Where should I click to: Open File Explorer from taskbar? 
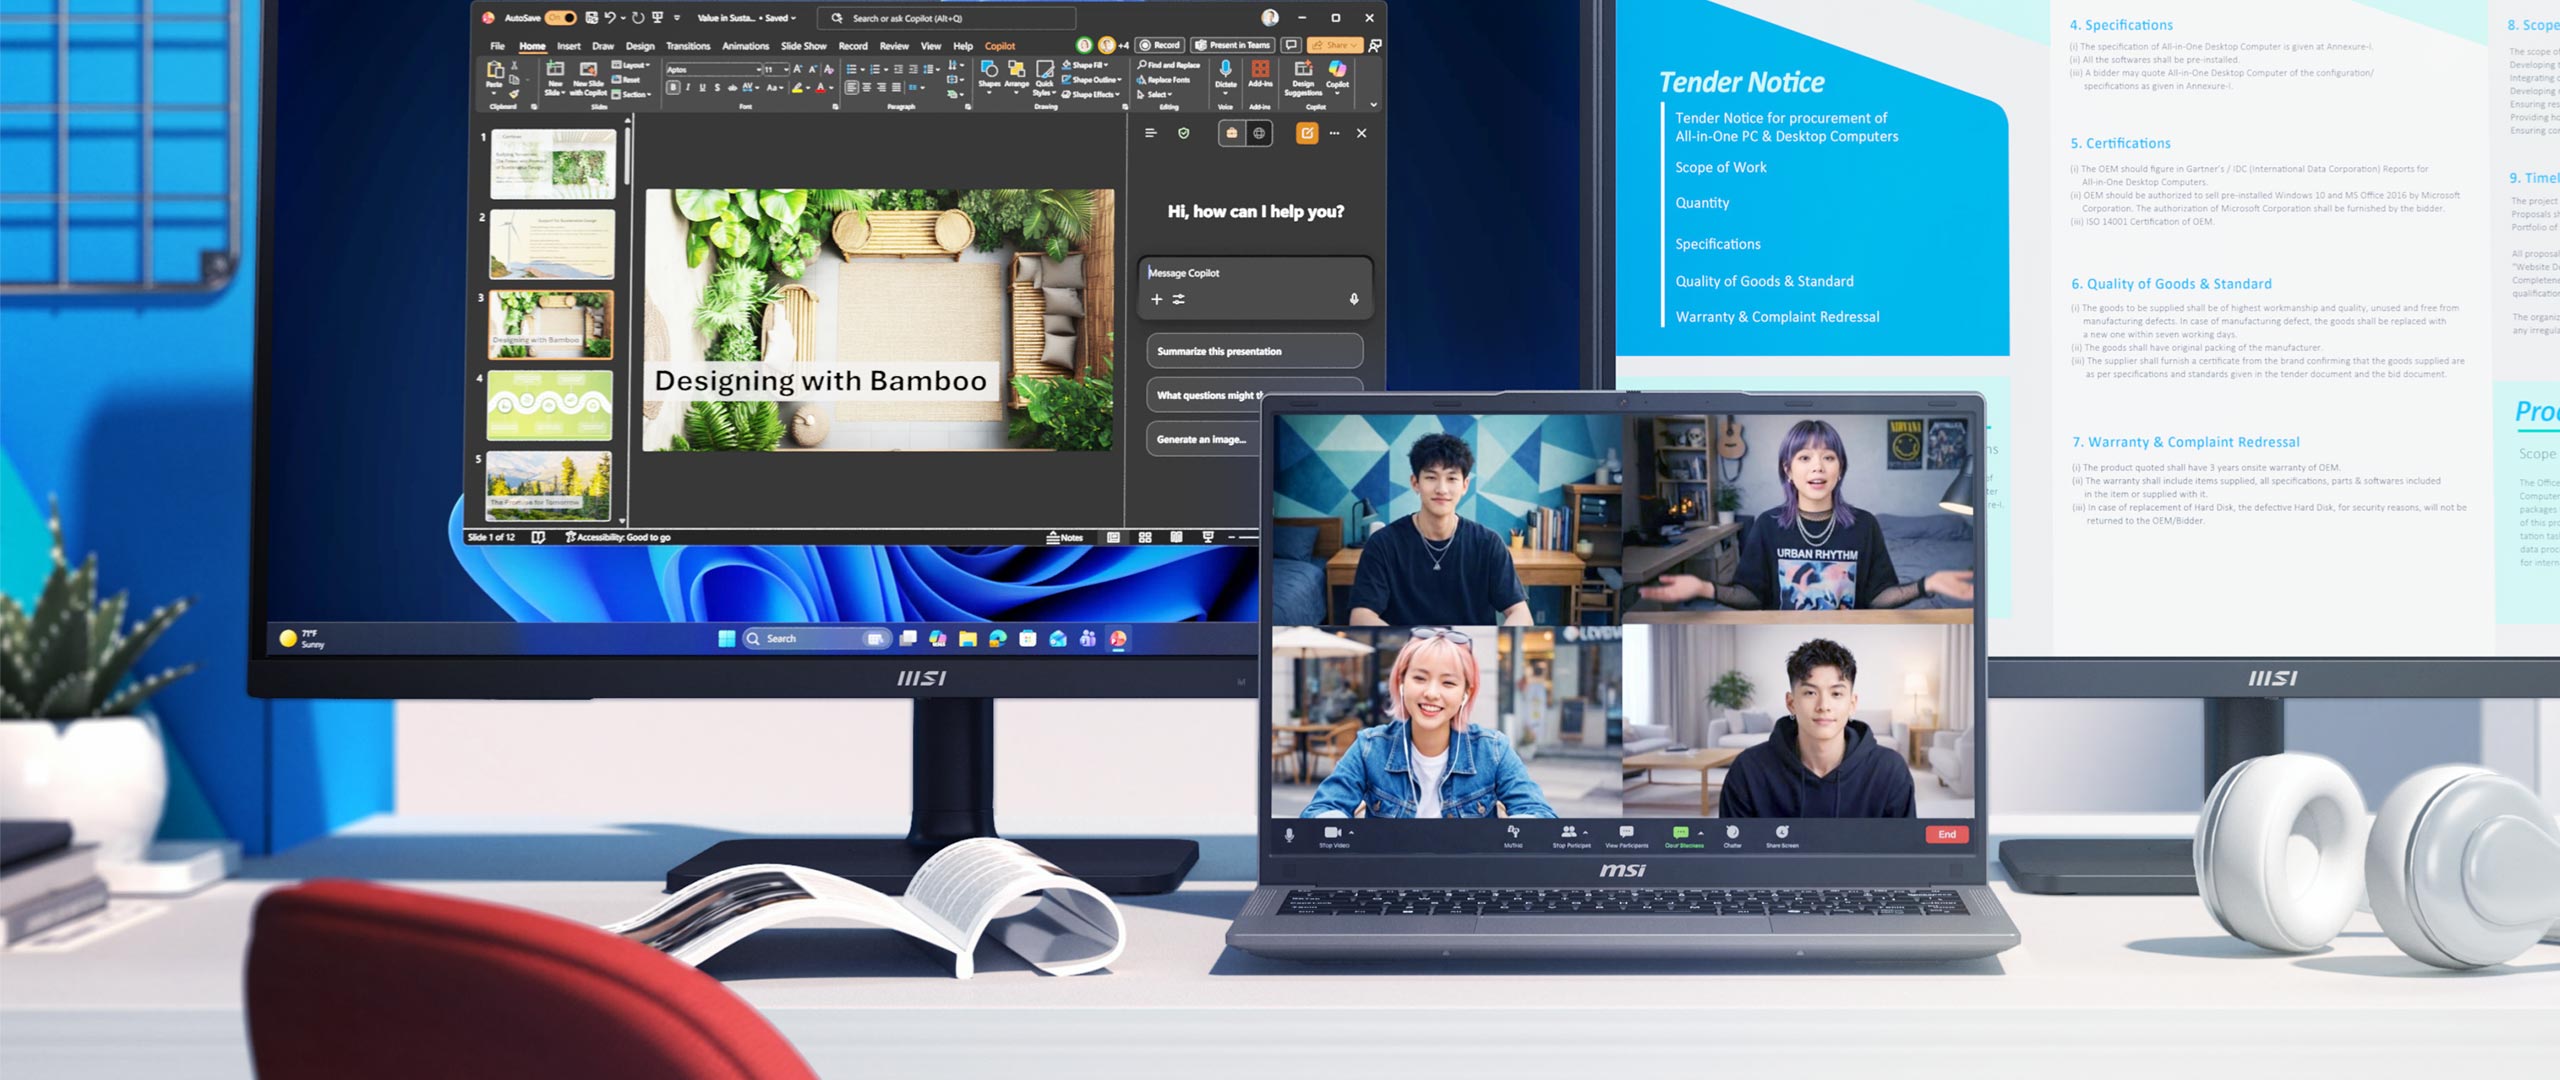967,639
